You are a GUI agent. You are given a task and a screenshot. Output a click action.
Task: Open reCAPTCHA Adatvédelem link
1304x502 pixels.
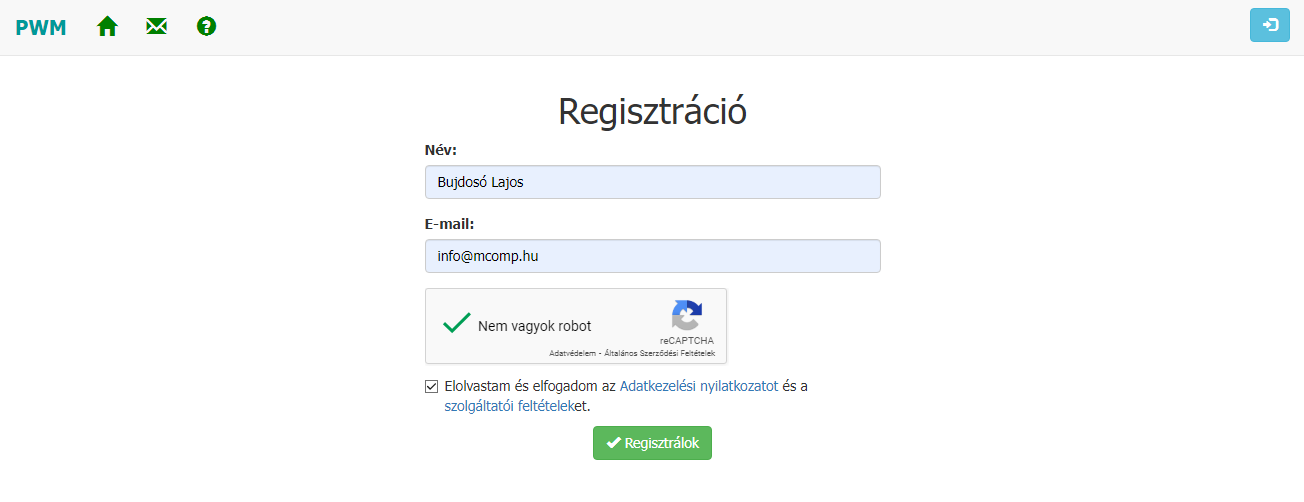(x=574, y=353)
